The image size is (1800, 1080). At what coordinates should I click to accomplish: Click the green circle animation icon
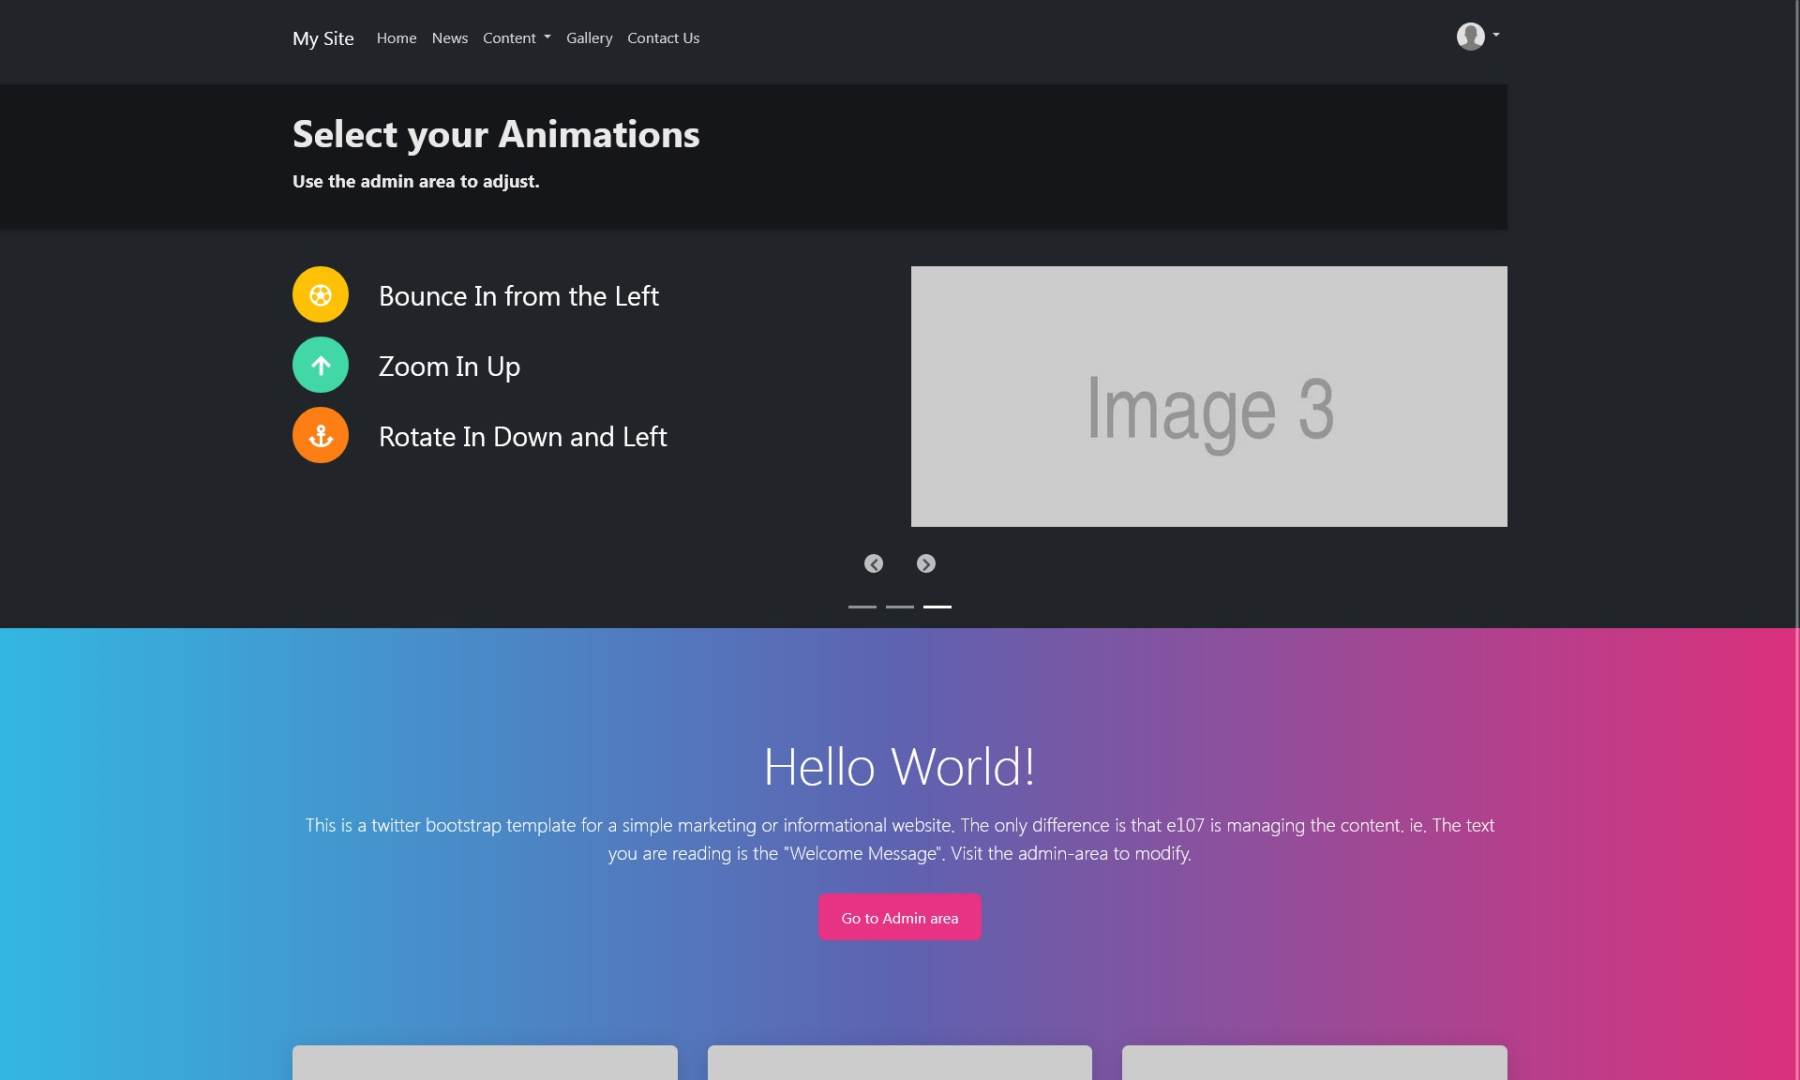pos(319,364)
